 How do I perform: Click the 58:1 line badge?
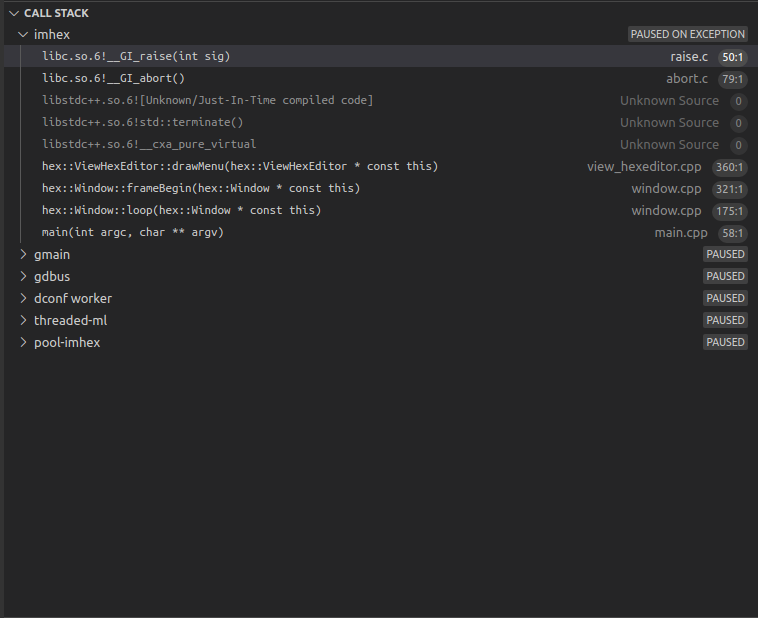[732, 233]
